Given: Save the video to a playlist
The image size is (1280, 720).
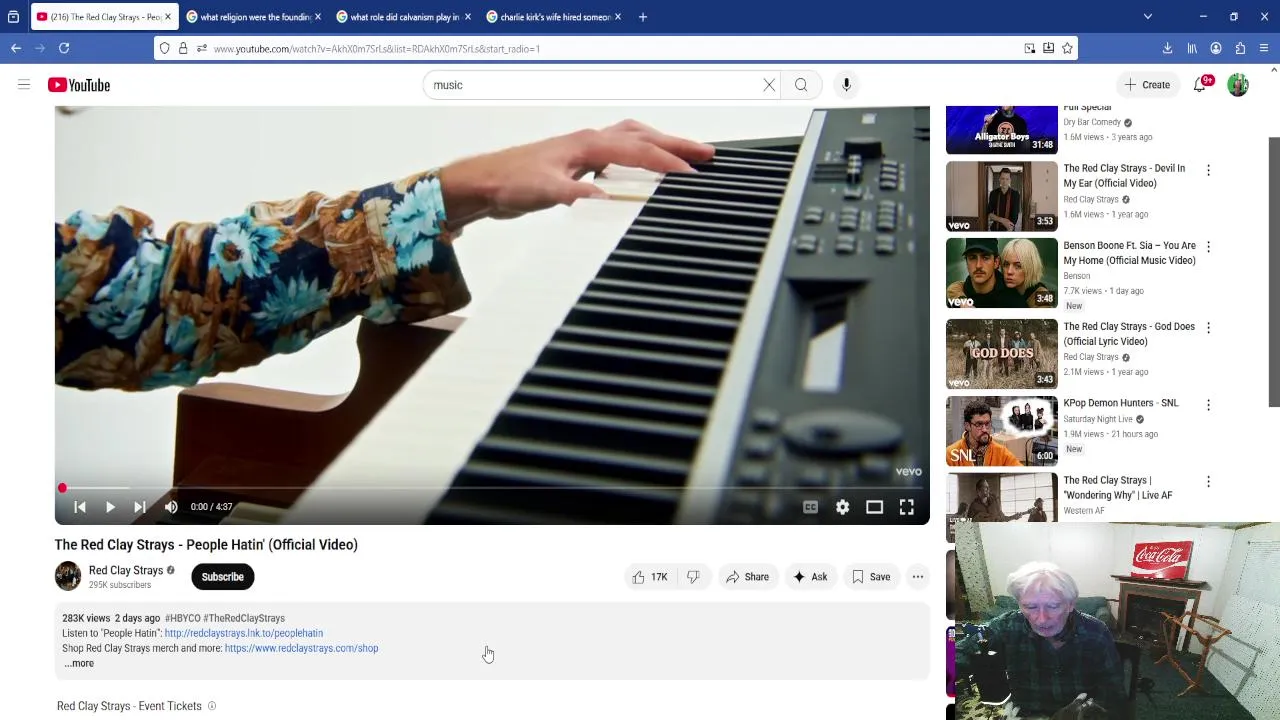Looking at the screenshot, I should pos(871,577).
